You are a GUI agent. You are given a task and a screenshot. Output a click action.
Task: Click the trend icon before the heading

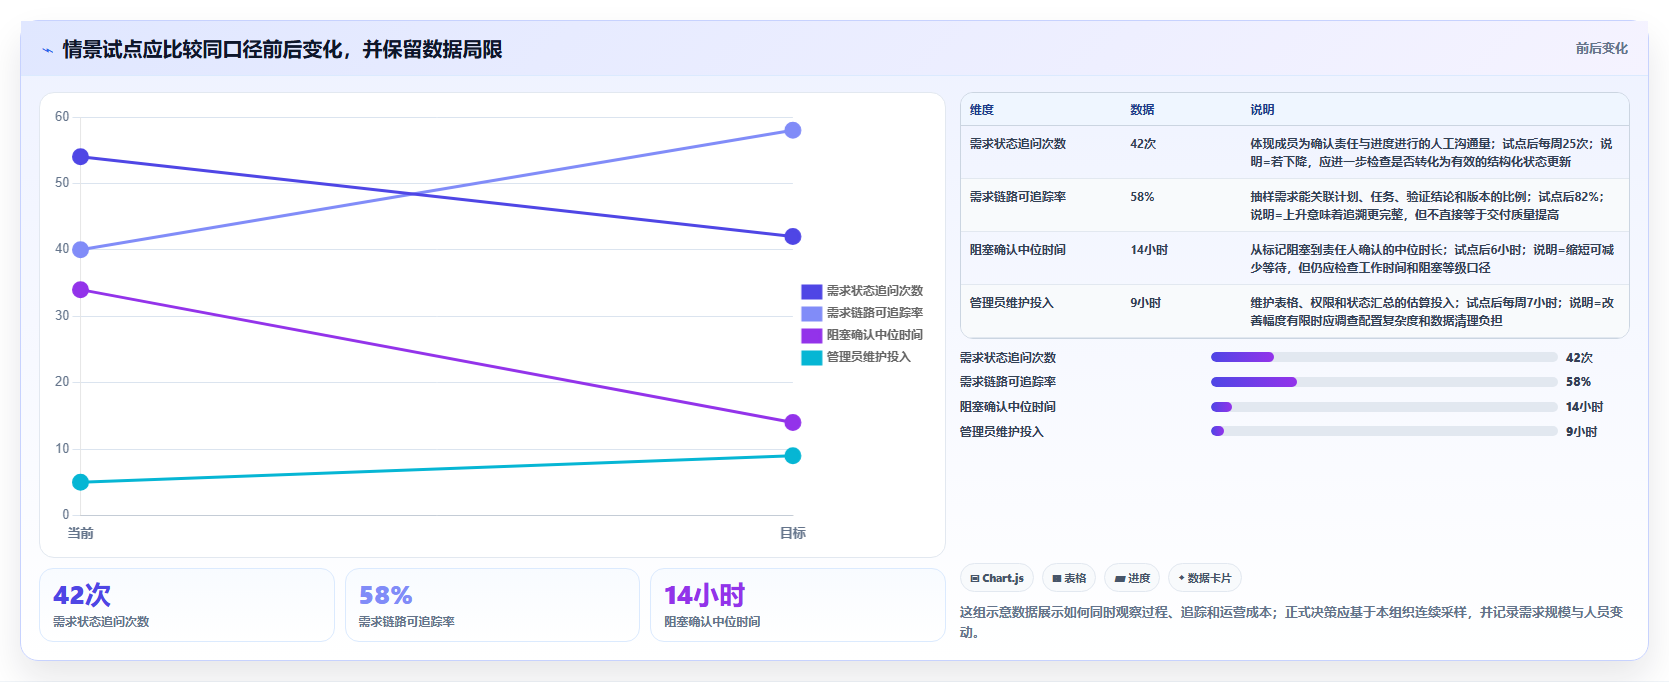click(x=47, y=50)
